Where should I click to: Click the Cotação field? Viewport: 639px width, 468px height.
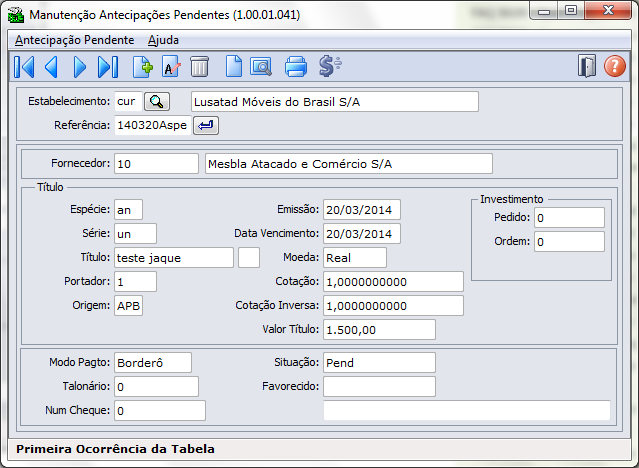pos(393,282)
